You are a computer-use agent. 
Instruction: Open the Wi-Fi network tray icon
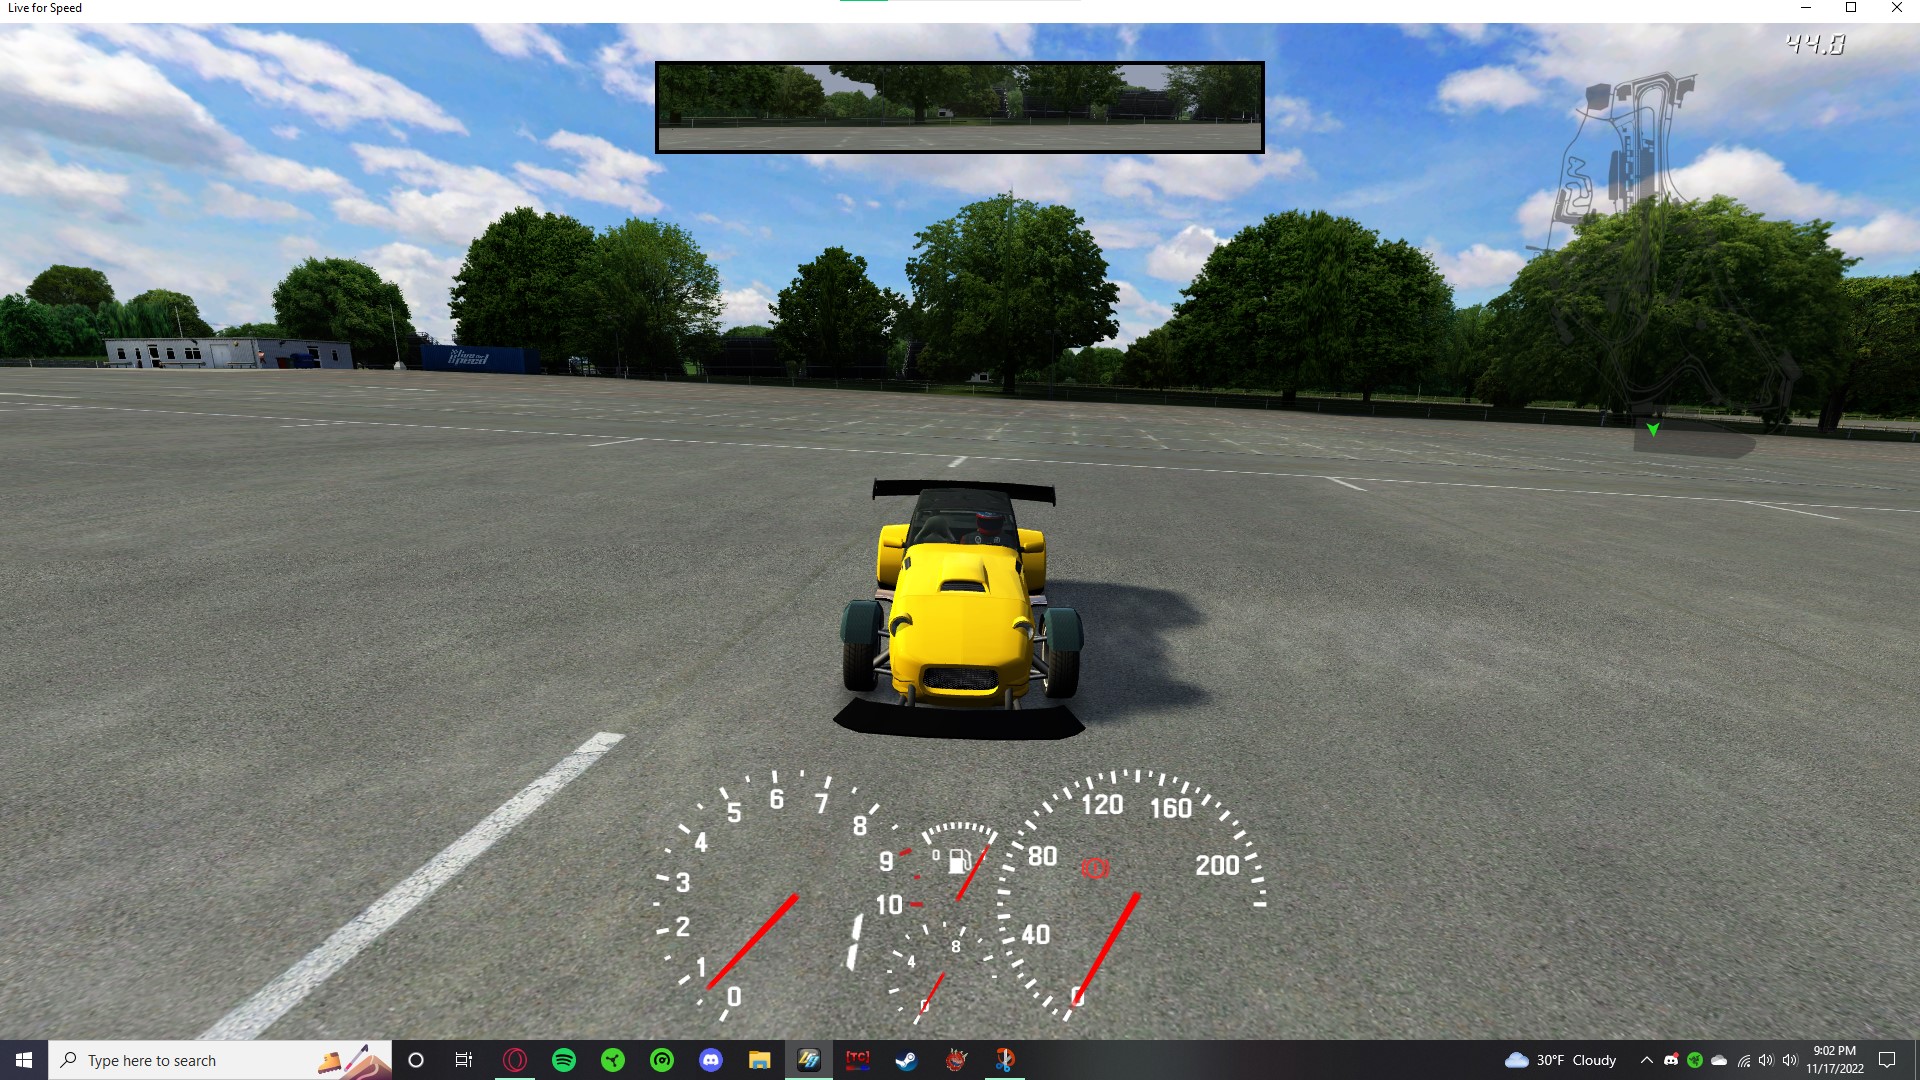point(1743,1060)
